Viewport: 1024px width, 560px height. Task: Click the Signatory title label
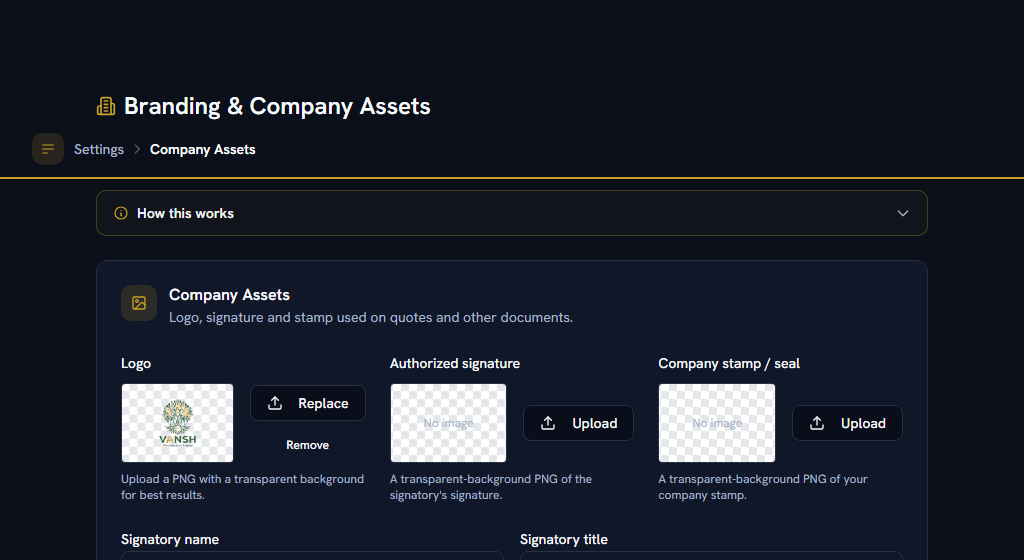tap(564, 540)
